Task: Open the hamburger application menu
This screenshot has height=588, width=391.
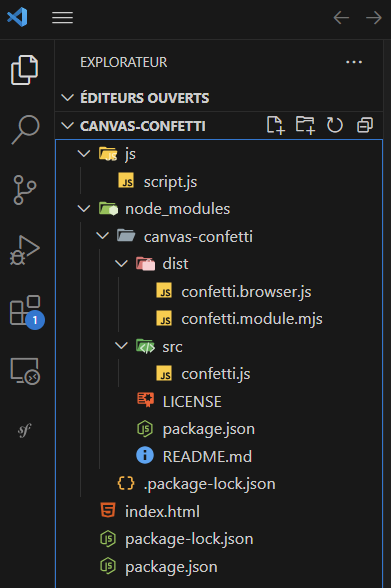Action: coord(62,17)
